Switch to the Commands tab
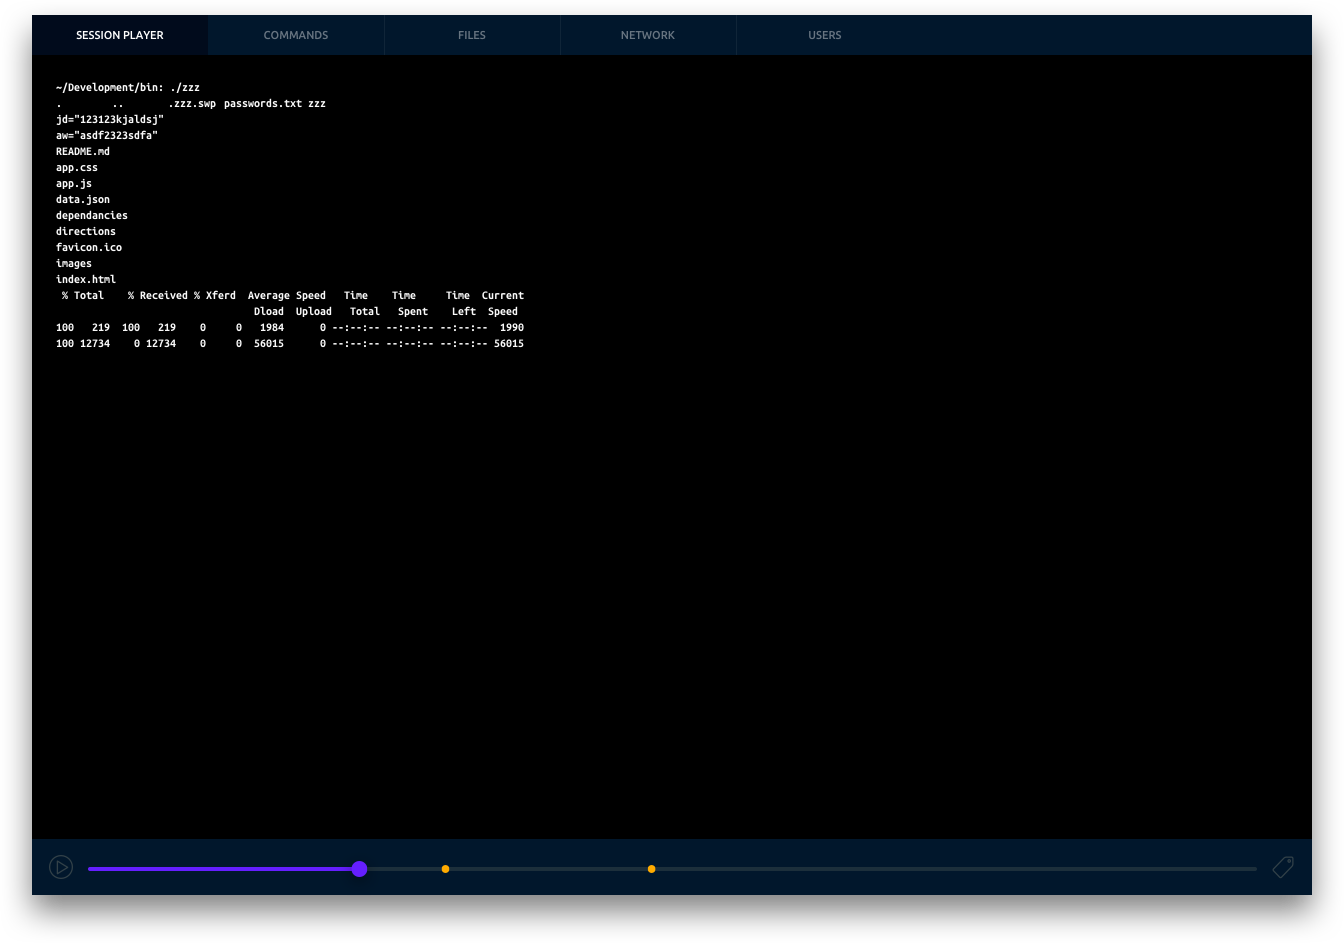Image resolution: width=1344 pixels, height=943 pixels. [x=296, y=35]
